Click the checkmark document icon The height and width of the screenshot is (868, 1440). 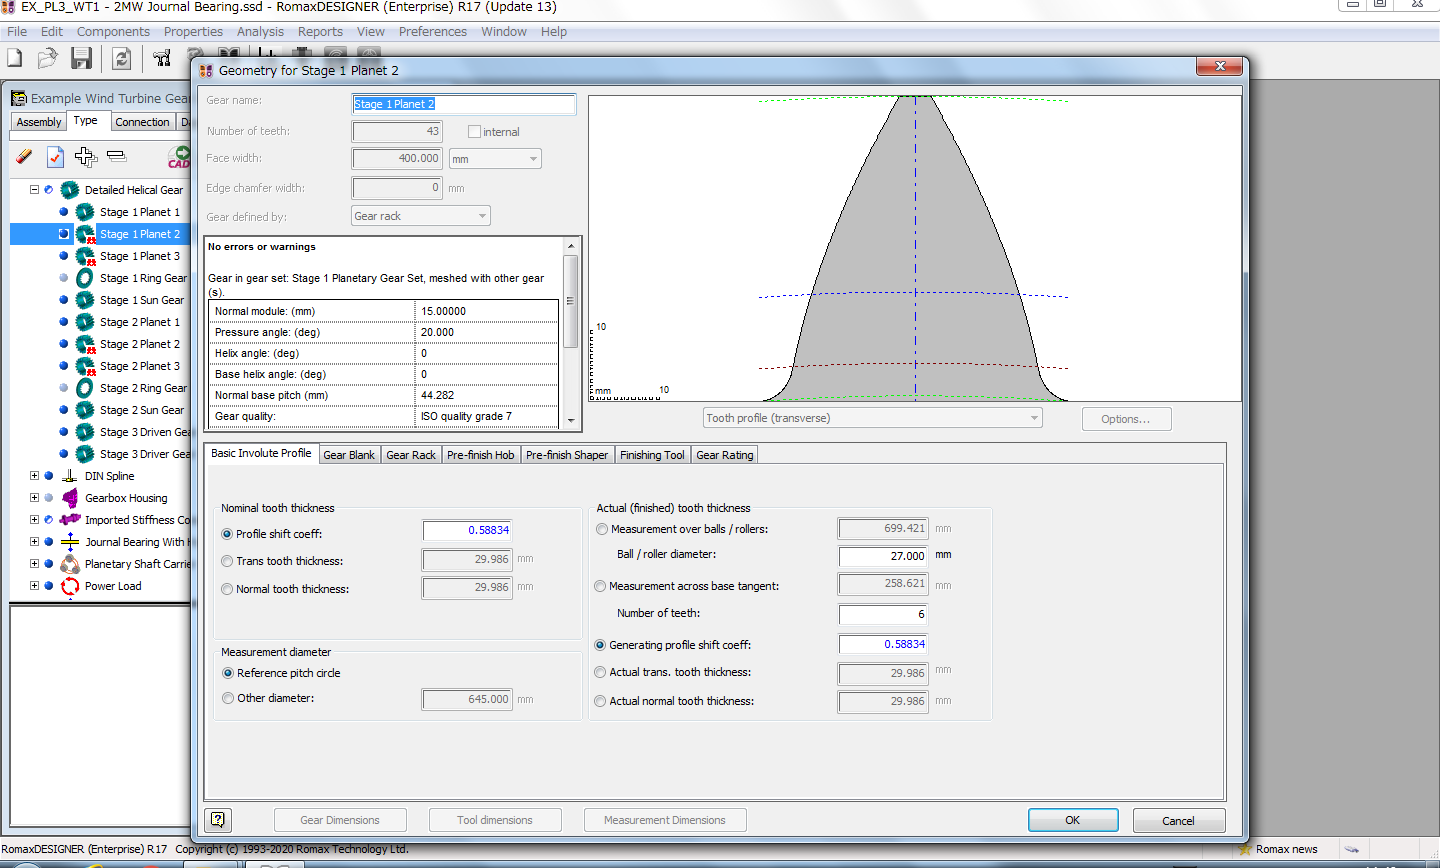click(55, 157)
